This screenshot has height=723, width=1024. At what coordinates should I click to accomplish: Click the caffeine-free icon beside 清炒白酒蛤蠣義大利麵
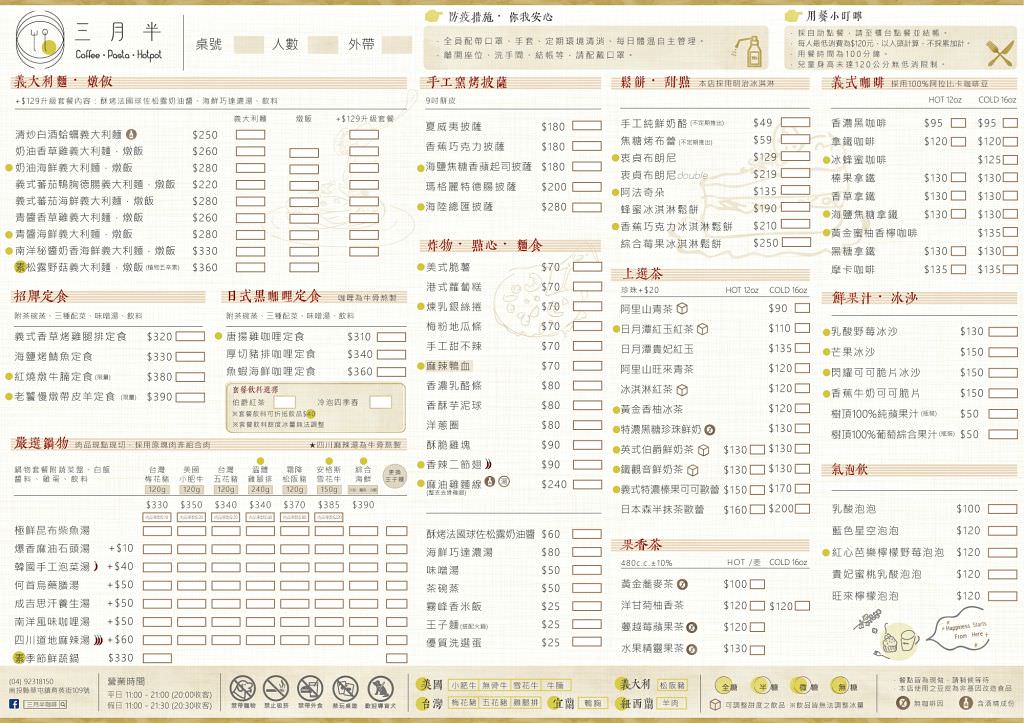[131, 135]
